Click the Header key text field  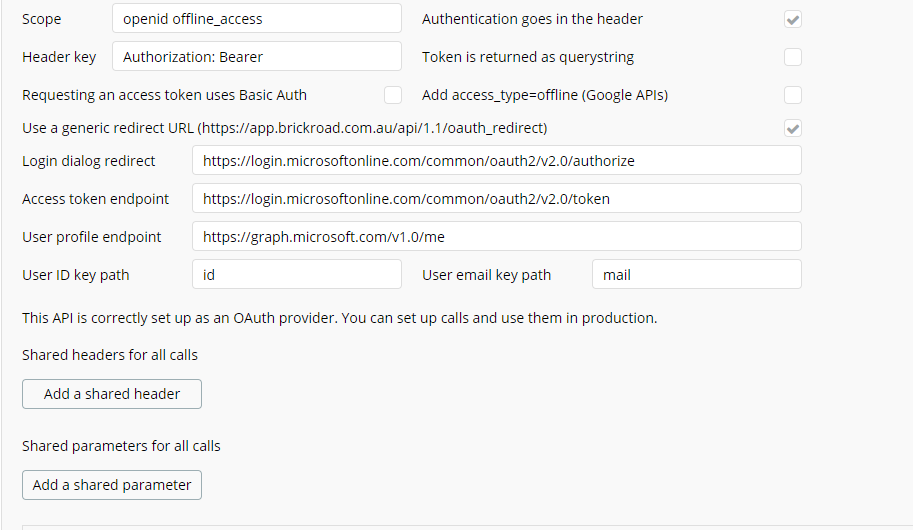point(256,57)
